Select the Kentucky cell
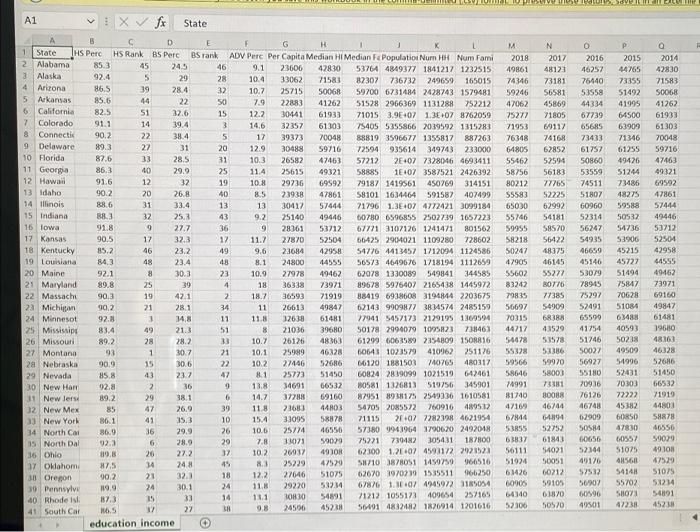 click(x=58, y=250)
